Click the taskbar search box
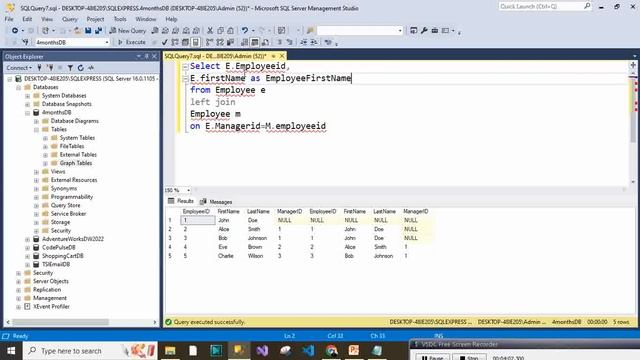Screen dimensions: 640x360 [90, 351]
